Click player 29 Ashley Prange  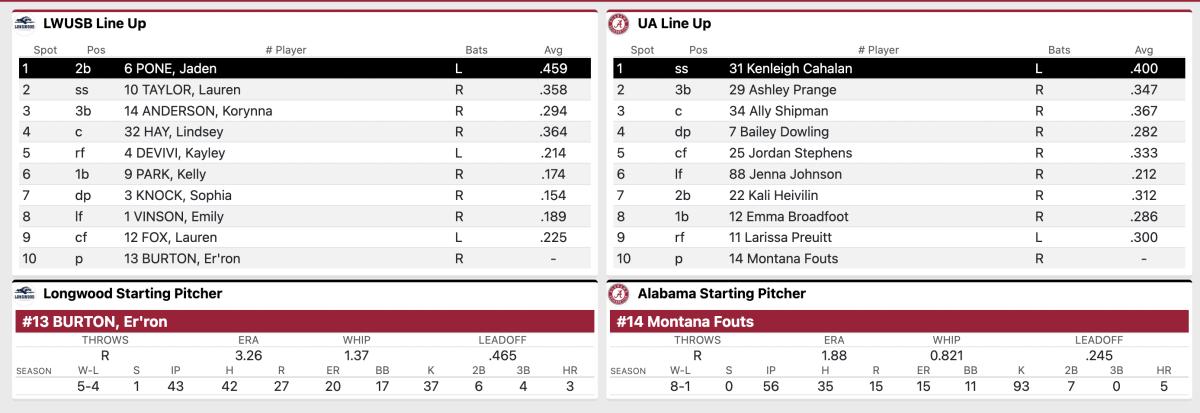(x=782, y=90)
